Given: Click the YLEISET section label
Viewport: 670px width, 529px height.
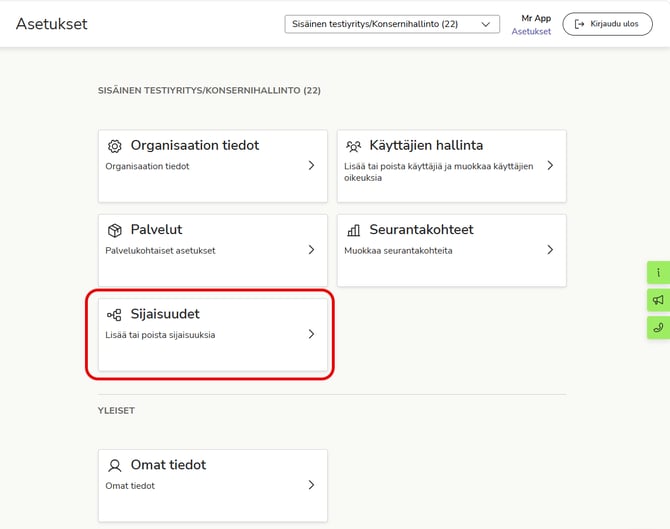Looking at the screenshot, I should coord(116,411).
